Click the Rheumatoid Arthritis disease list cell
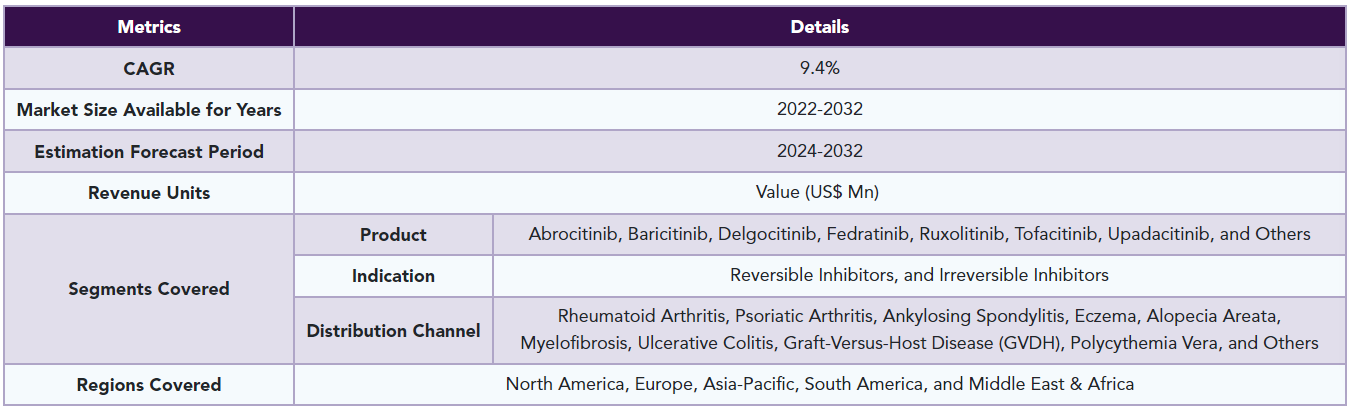Viewport: 1349px width, 412px height. [x=919, y=330]
